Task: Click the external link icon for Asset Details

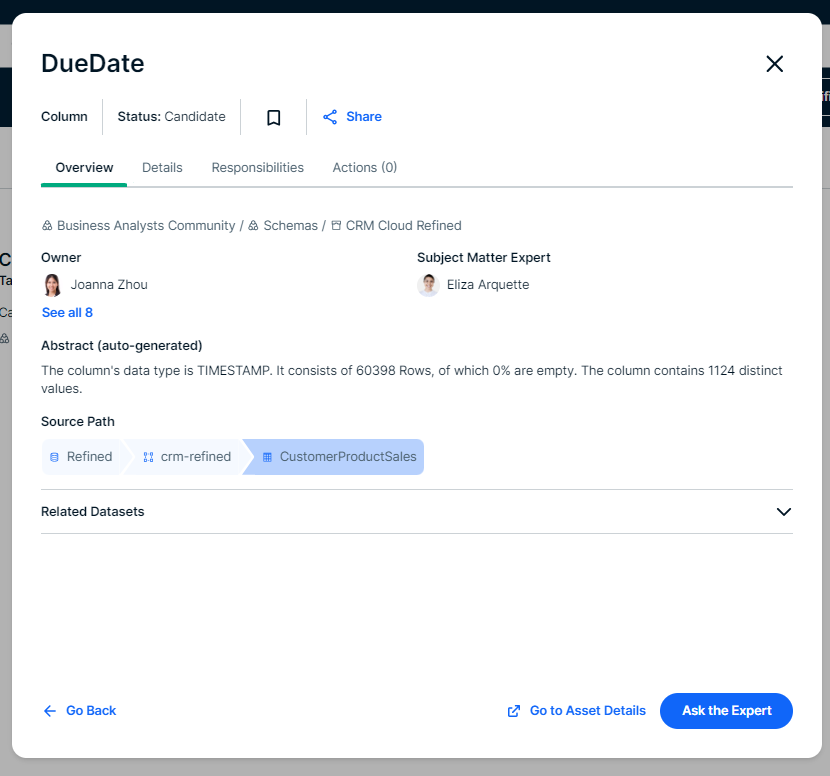Action: (514, 711)
